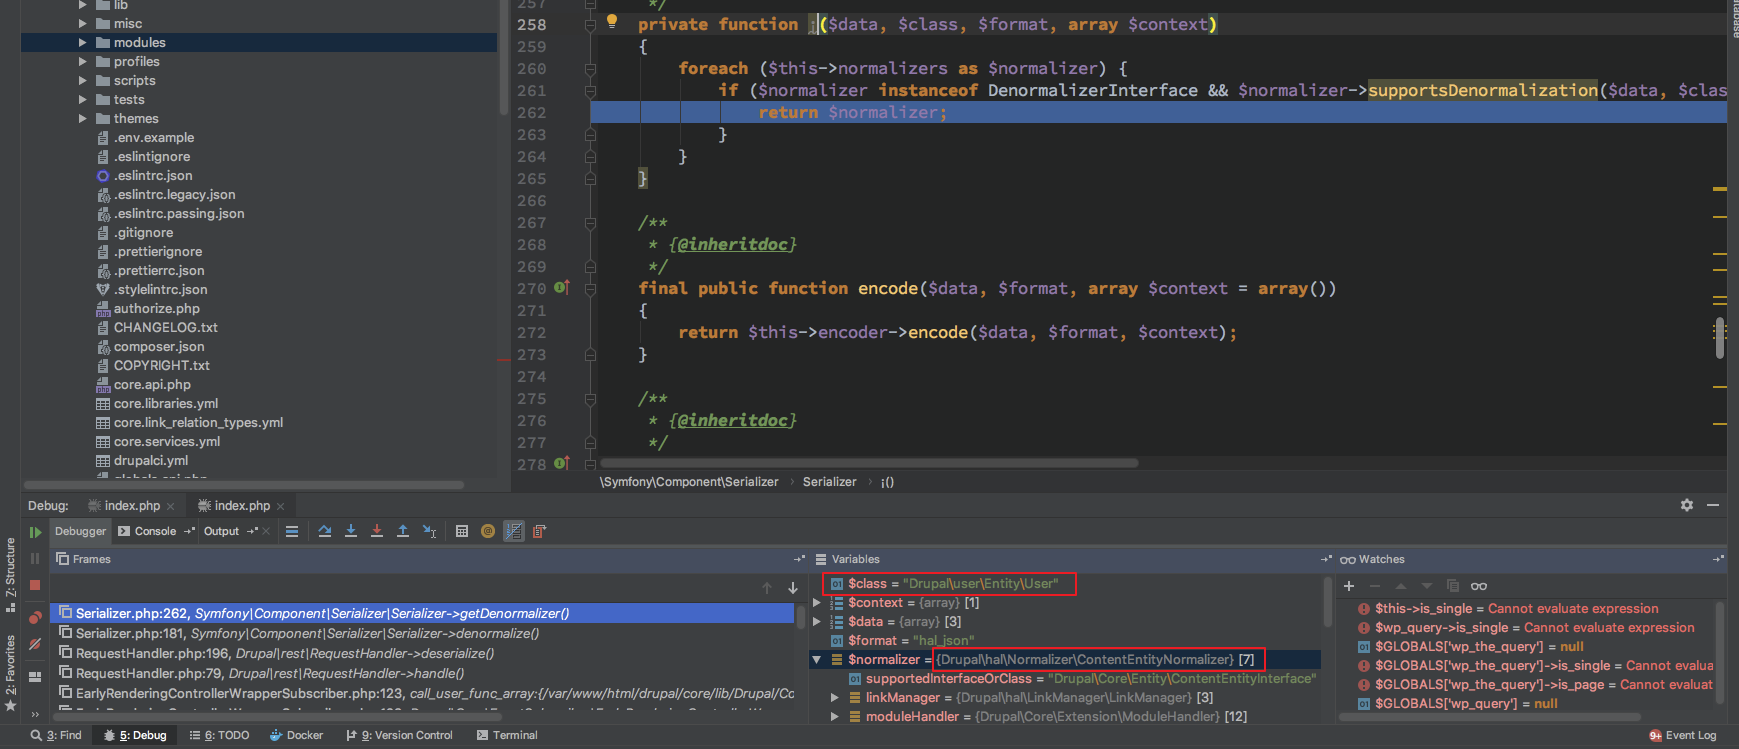Stop the debug session with red square
The width and height of the screenshot is (1739, 749).
(35, 585)
